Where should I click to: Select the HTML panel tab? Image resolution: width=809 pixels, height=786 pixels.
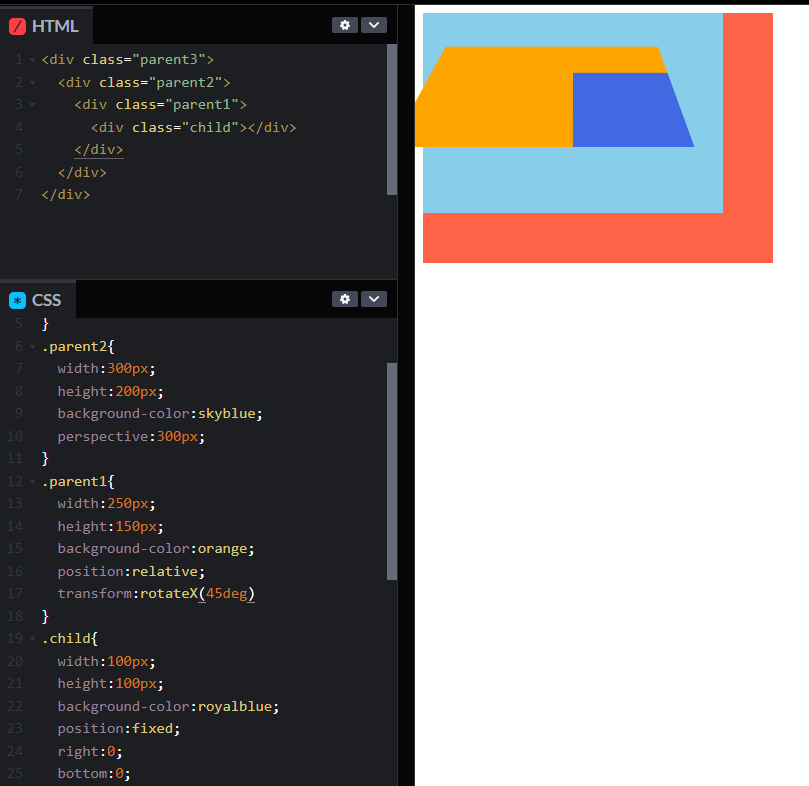point(46,26)
